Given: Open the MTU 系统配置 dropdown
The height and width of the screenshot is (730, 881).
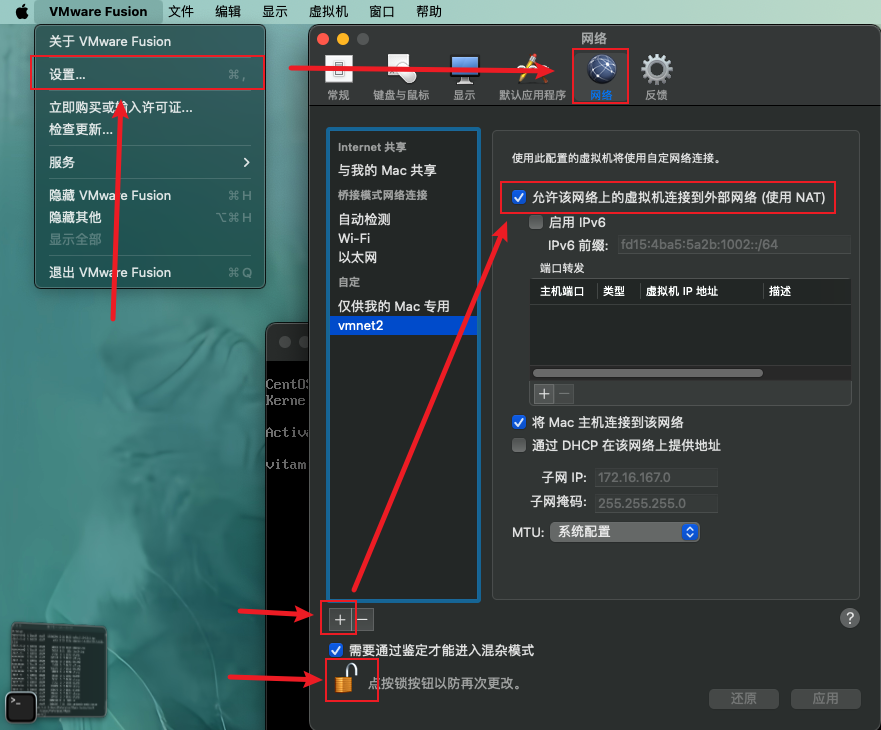Looking at the screenshot, I should click(624, 532).
